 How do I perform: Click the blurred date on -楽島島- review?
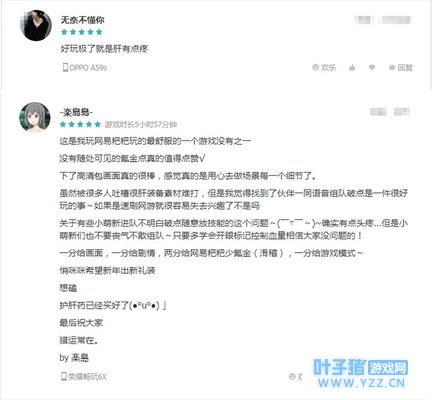tap(390, 112)
